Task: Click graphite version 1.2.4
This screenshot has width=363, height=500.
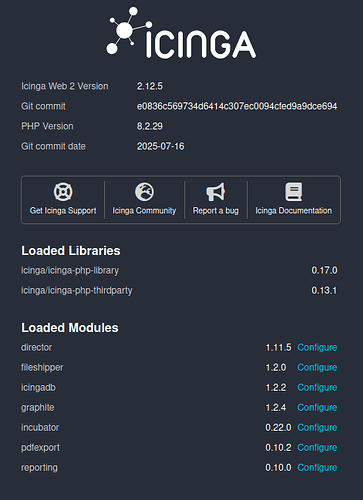Action: [x=276, y=407]
